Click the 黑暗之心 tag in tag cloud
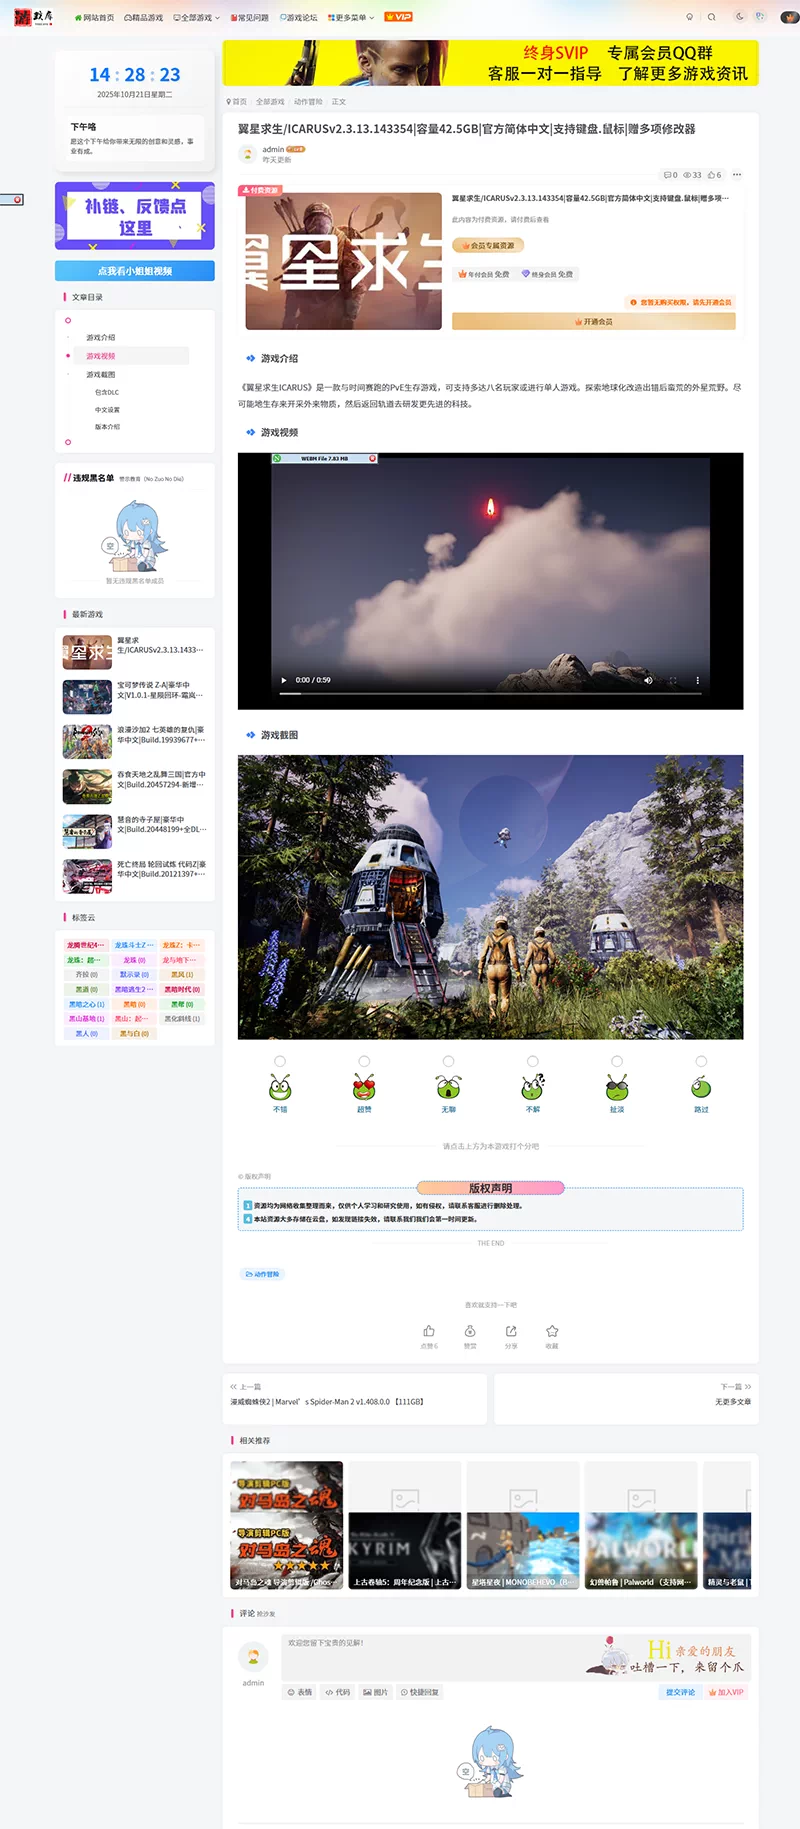 coord(86,1004)
